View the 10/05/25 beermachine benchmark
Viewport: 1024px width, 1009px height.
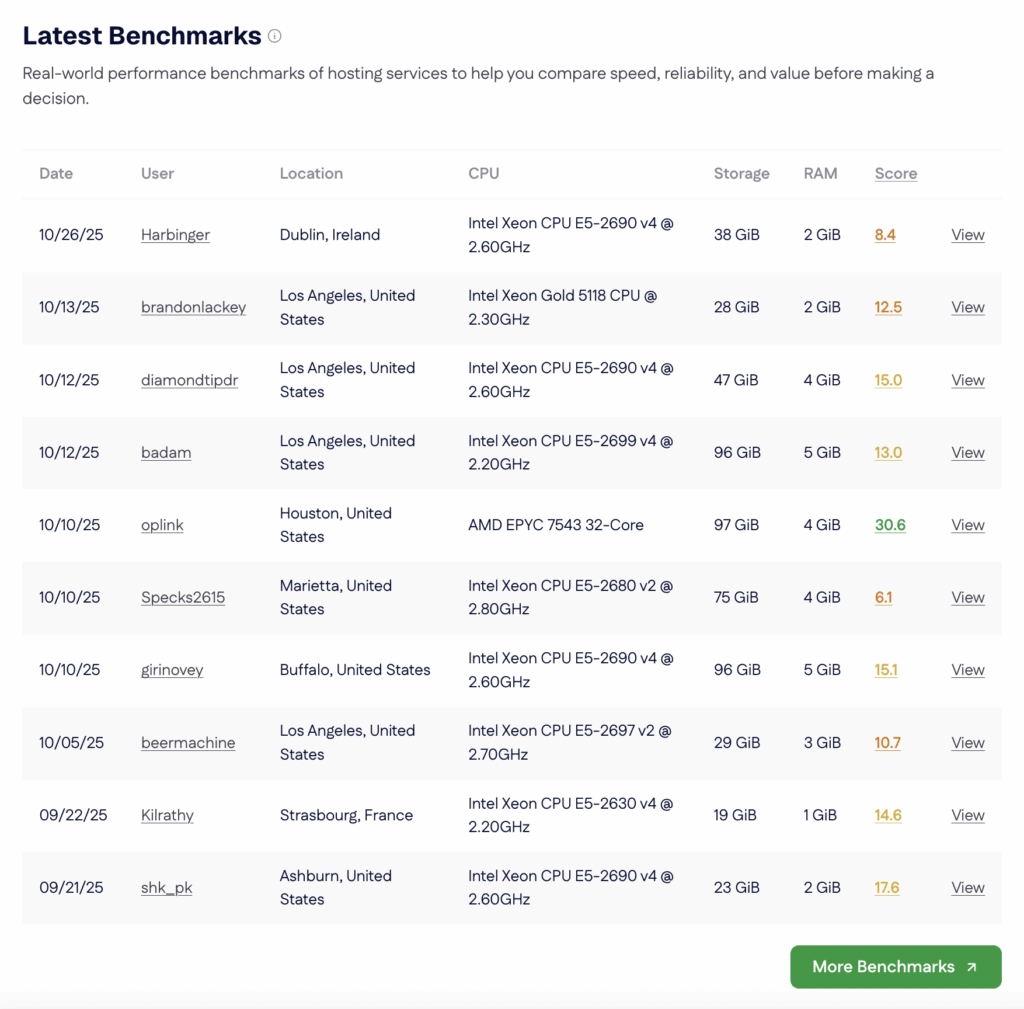tap(967, 742)
